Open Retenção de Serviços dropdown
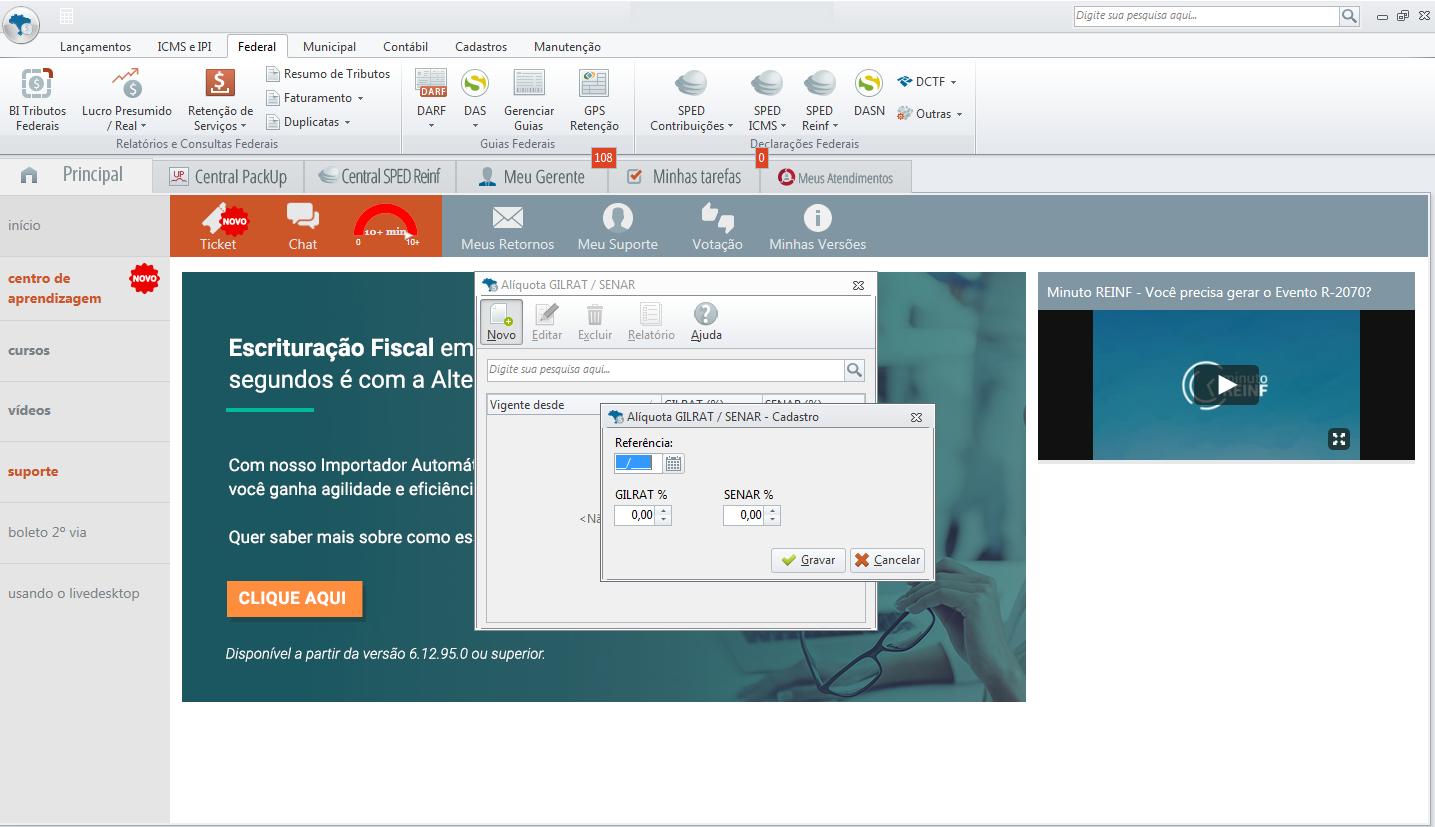 pyautogui.click(x=220, y=100)
